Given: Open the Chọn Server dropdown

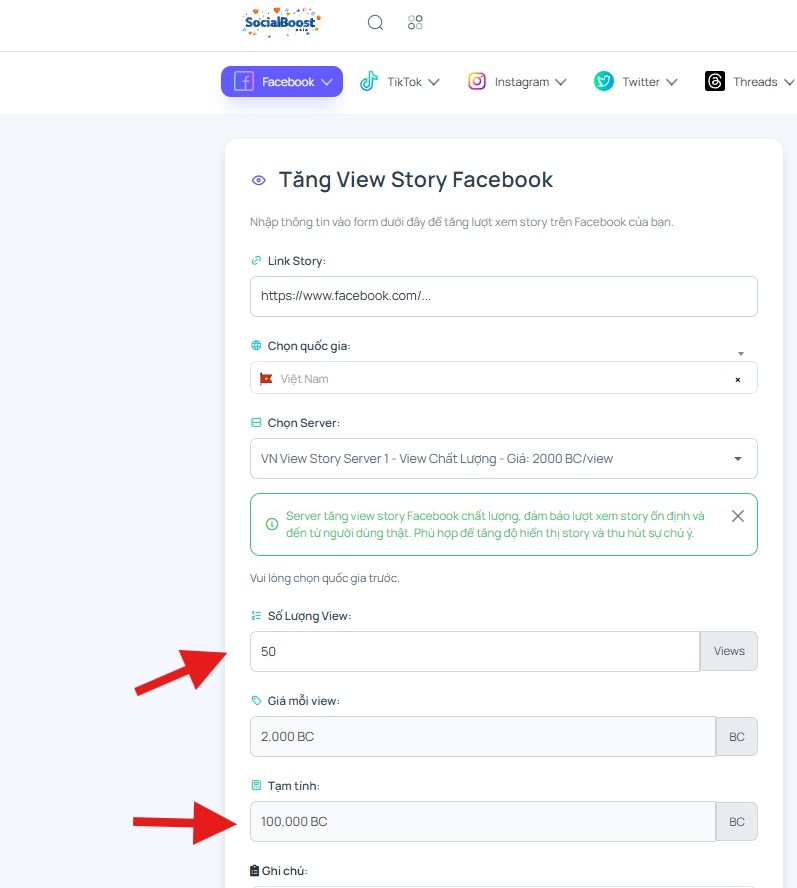Looking at the screenshot, I should (504, 459).
